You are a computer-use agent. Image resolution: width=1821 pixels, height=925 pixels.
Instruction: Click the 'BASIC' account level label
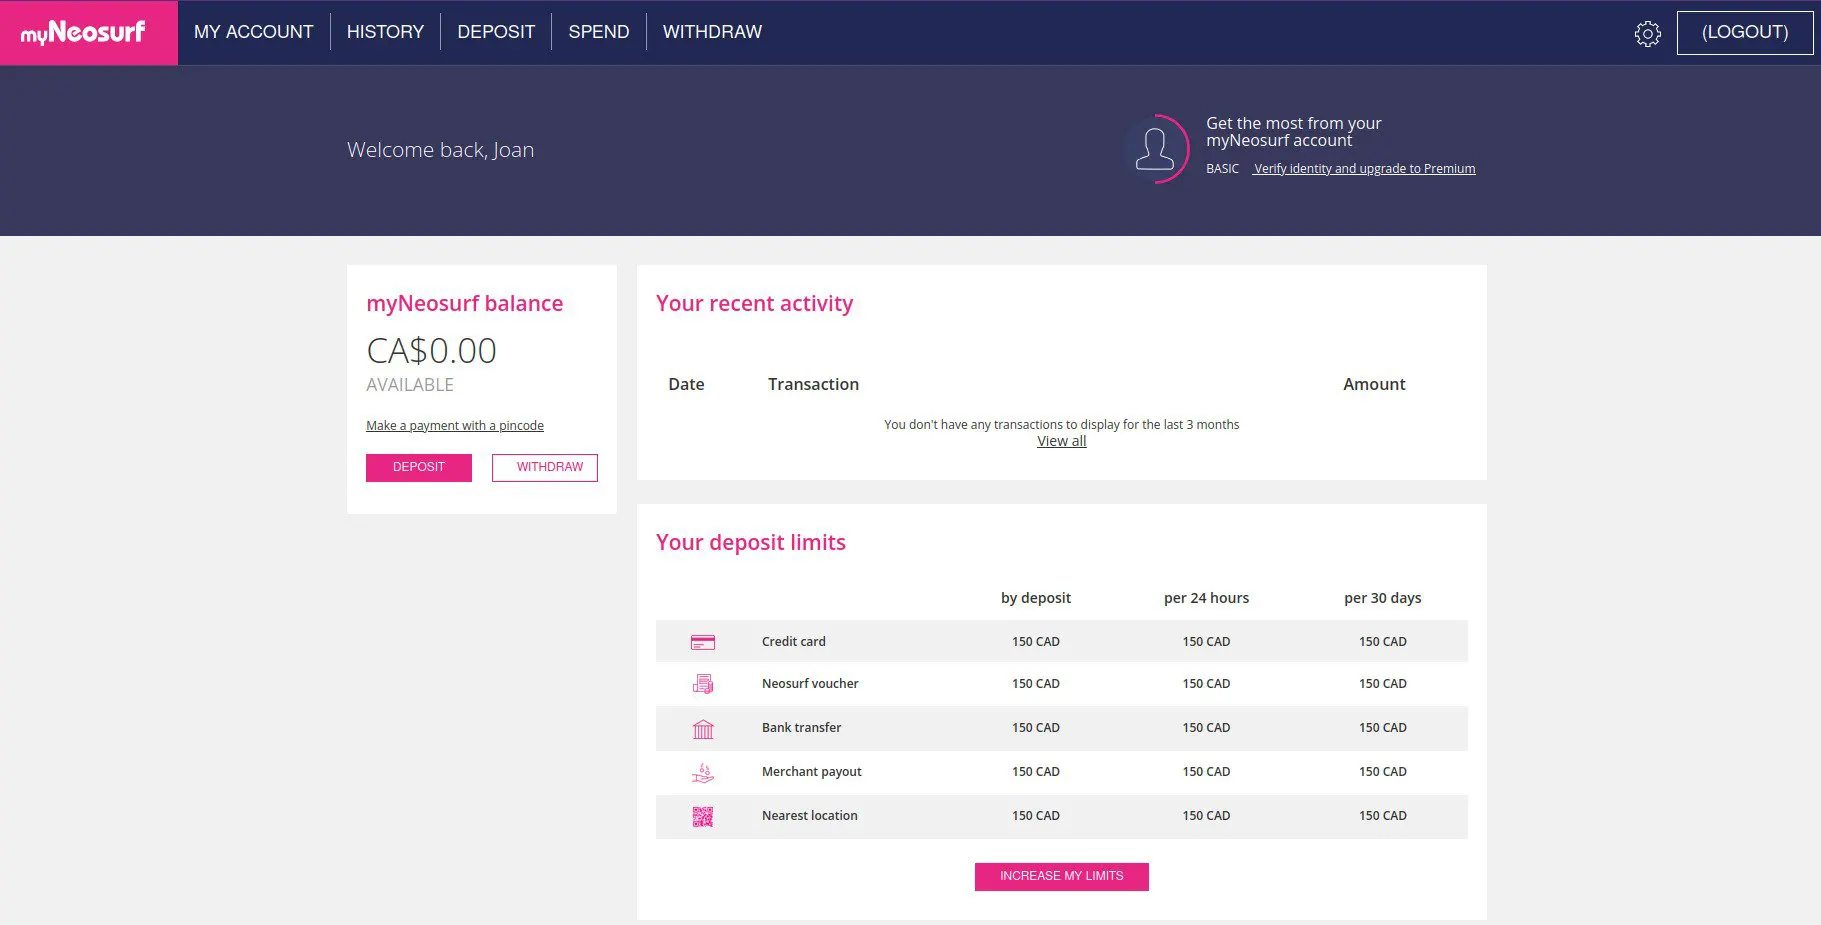1222,169
